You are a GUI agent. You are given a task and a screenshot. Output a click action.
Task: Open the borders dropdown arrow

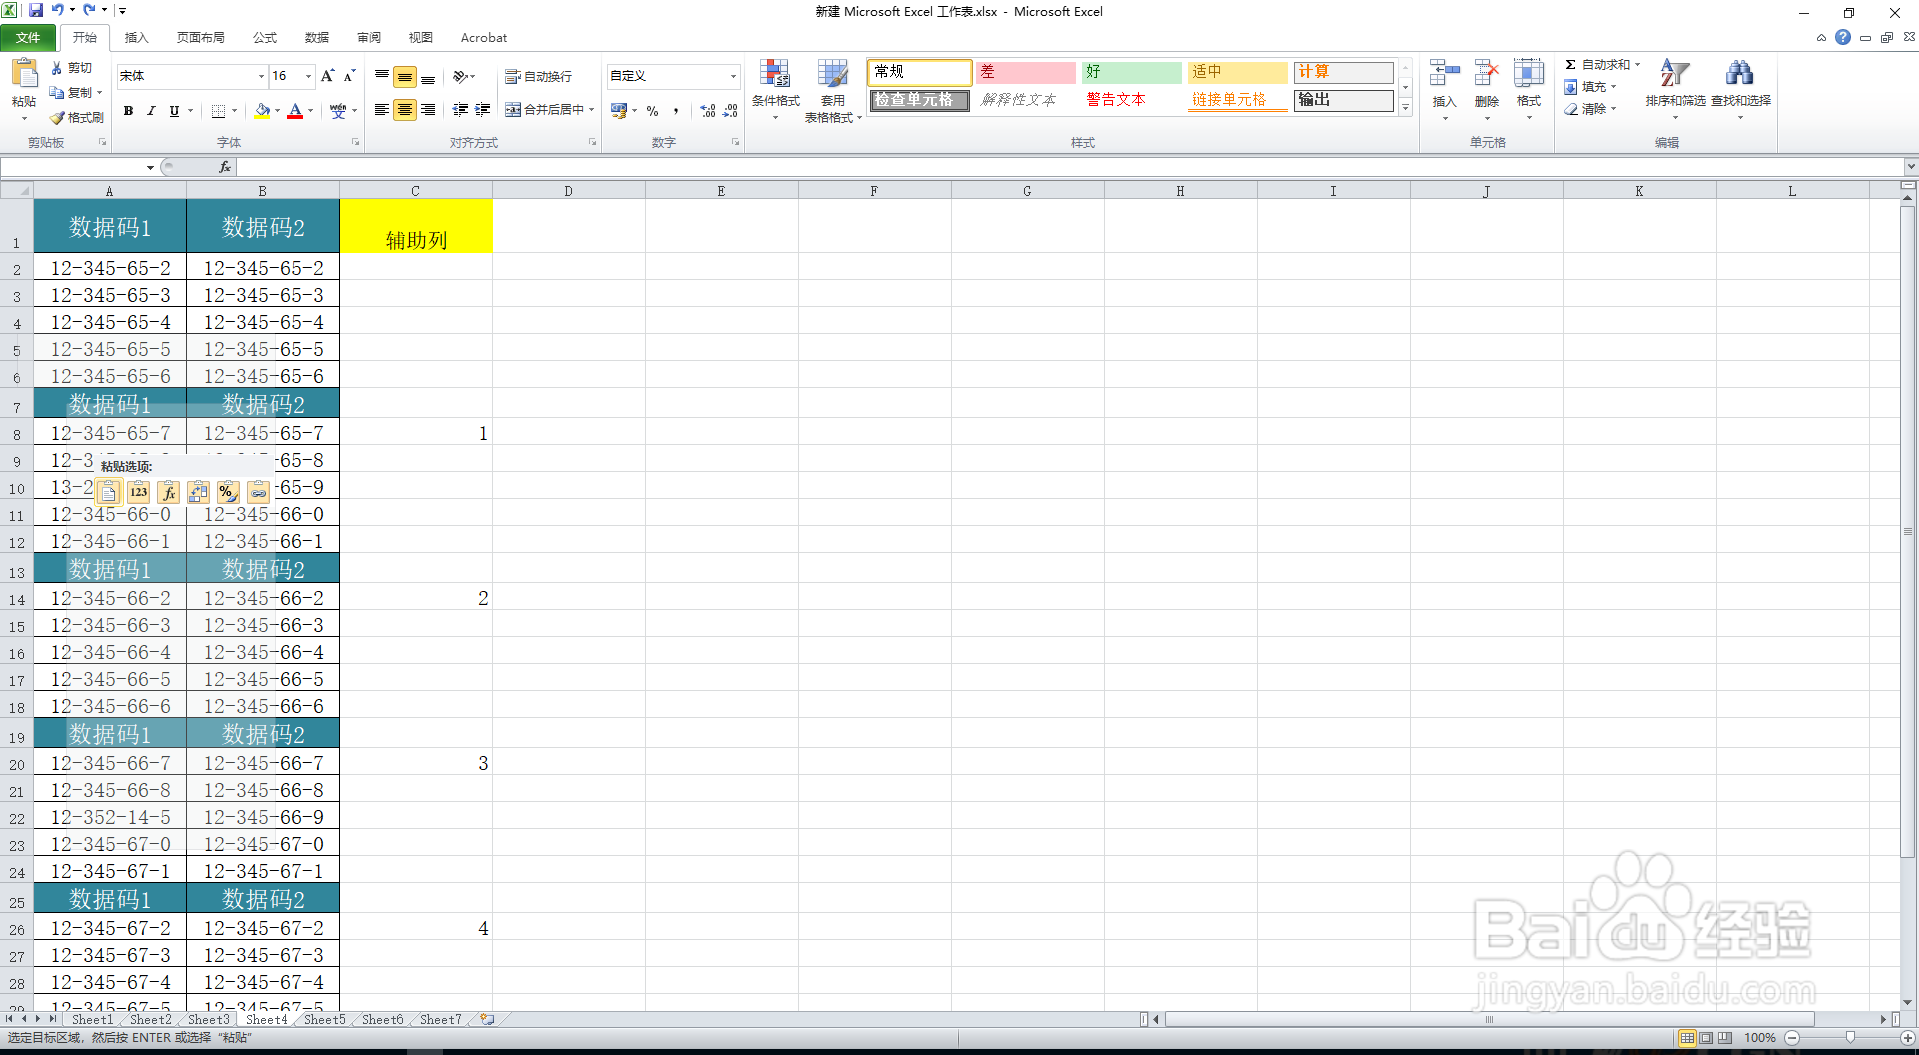click(235, 111)
